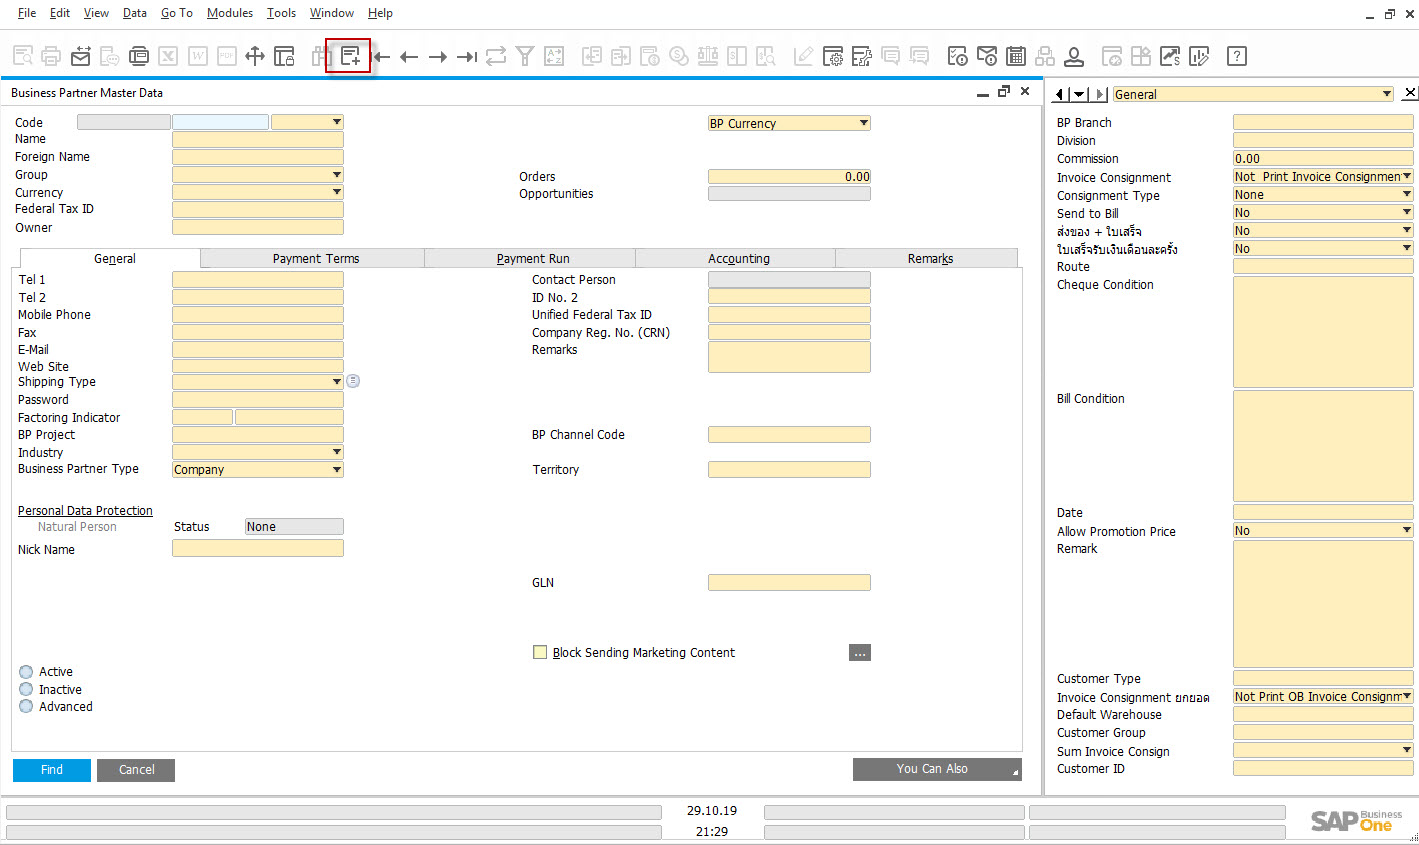Open the Industry dropdown
Image resolution: width=1419 pixels, height=845 pixels.
(258, 452)
